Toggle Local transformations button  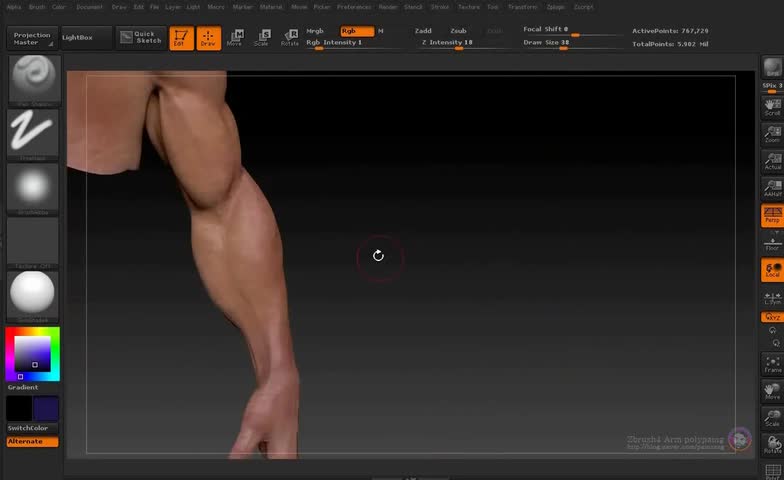[772, 270]
